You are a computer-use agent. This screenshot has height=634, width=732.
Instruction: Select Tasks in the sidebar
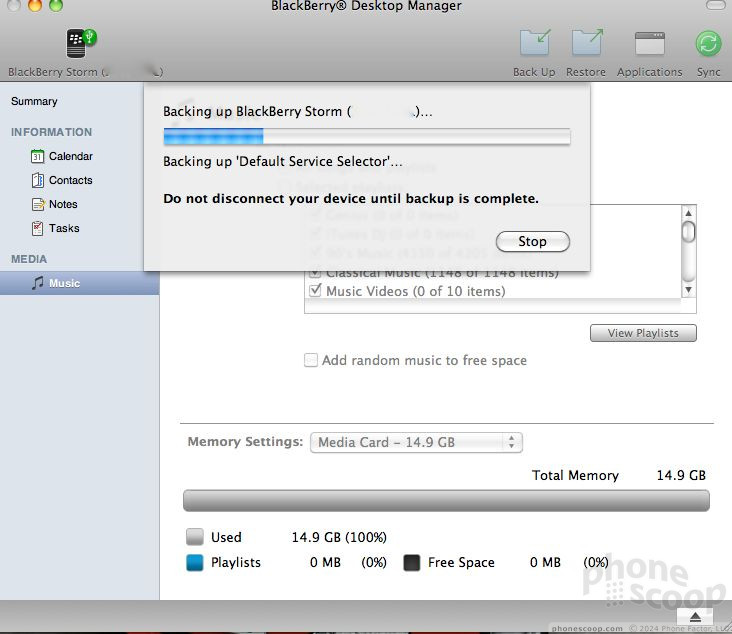click(x=64, y=228)
